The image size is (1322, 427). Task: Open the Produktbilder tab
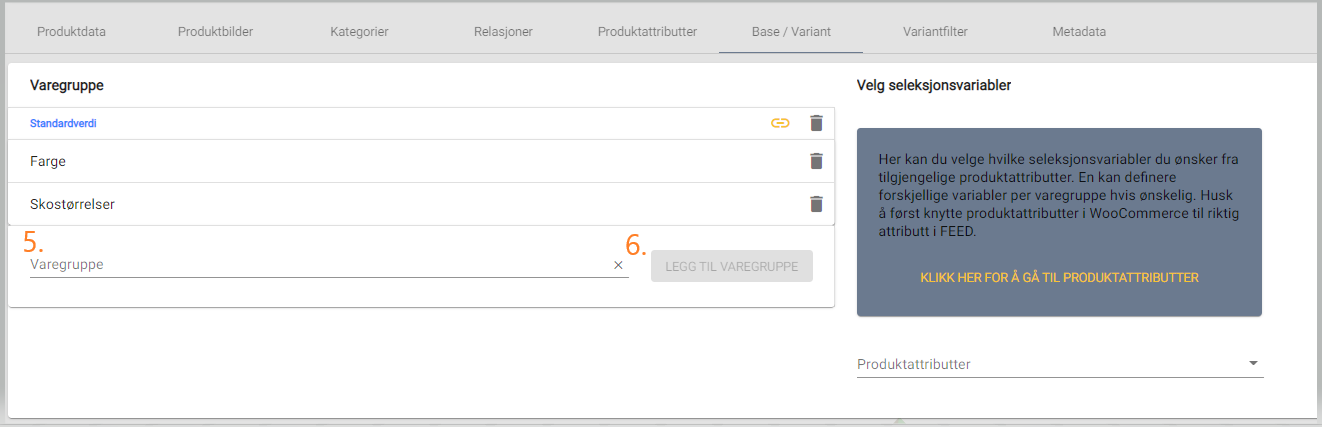click(215, 31)
